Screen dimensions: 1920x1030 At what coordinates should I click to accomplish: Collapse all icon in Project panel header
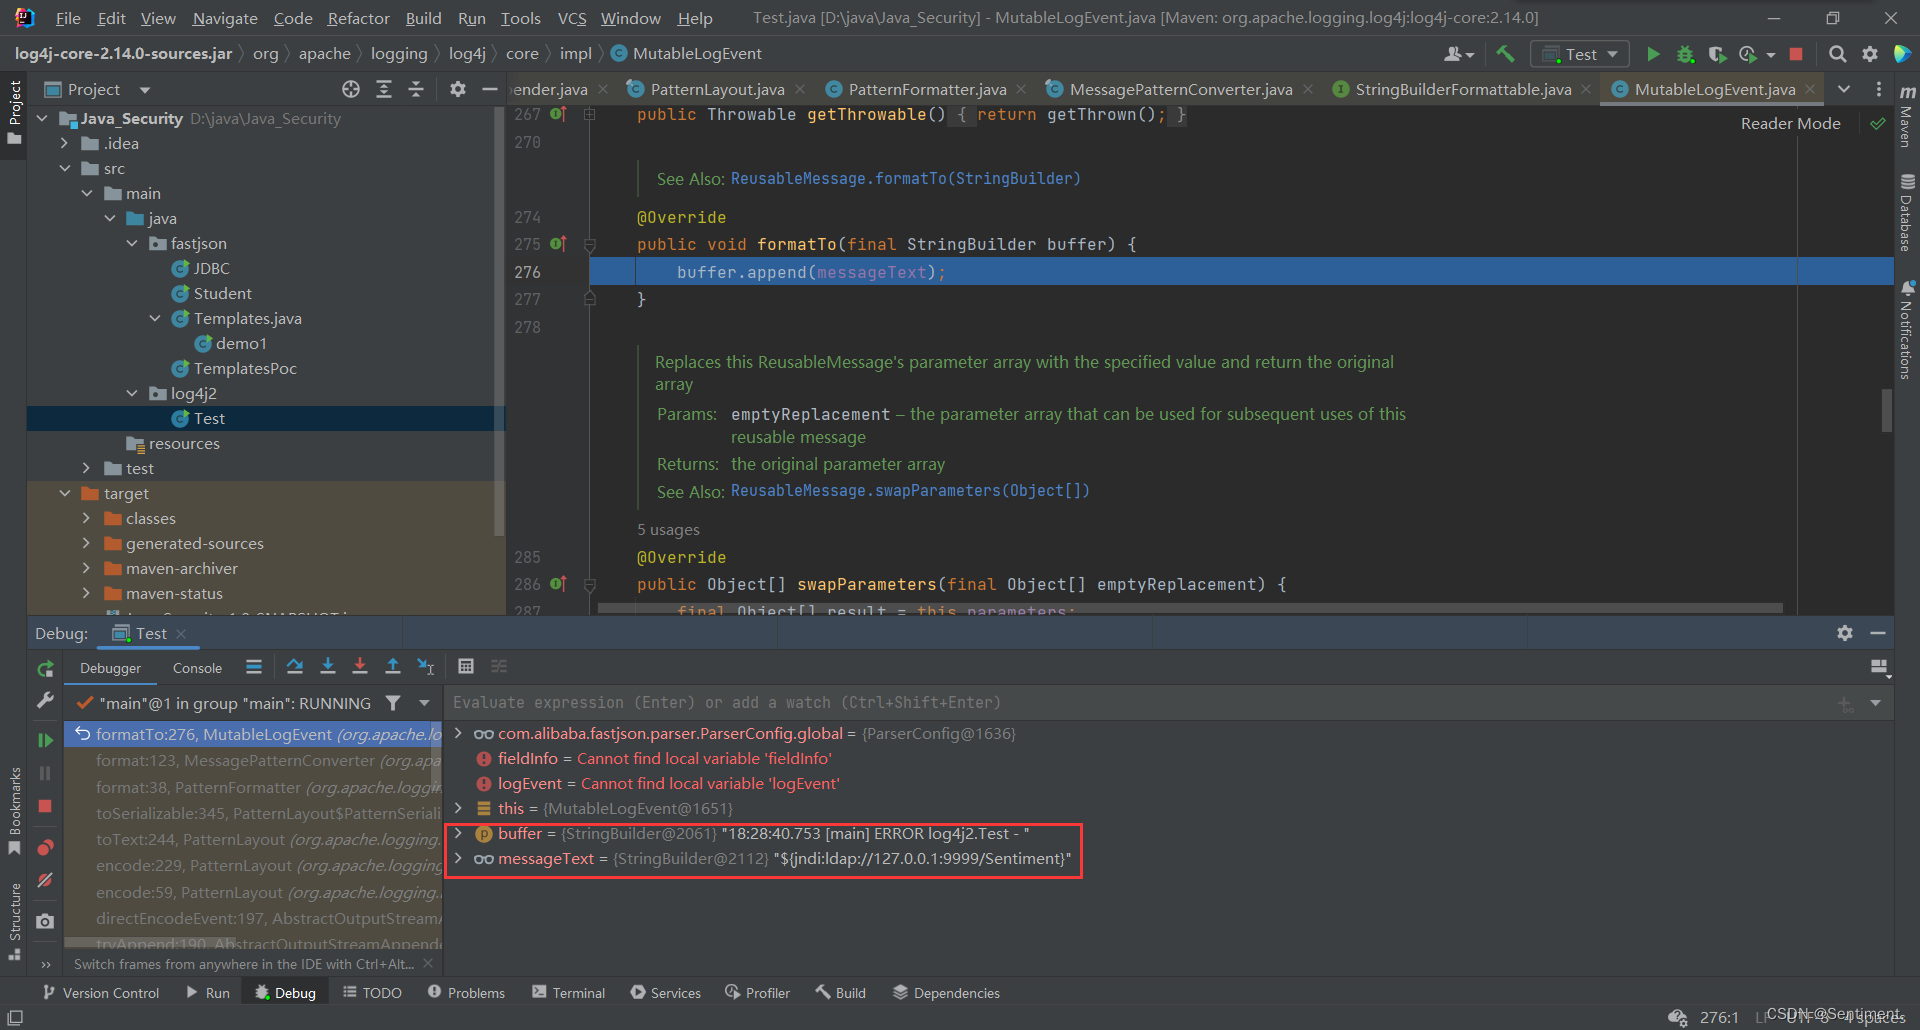click(416, 89)
